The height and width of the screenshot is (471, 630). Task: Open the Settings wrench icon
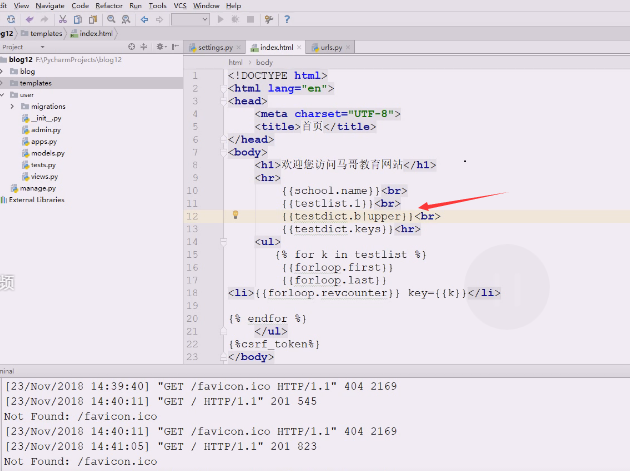269,19
